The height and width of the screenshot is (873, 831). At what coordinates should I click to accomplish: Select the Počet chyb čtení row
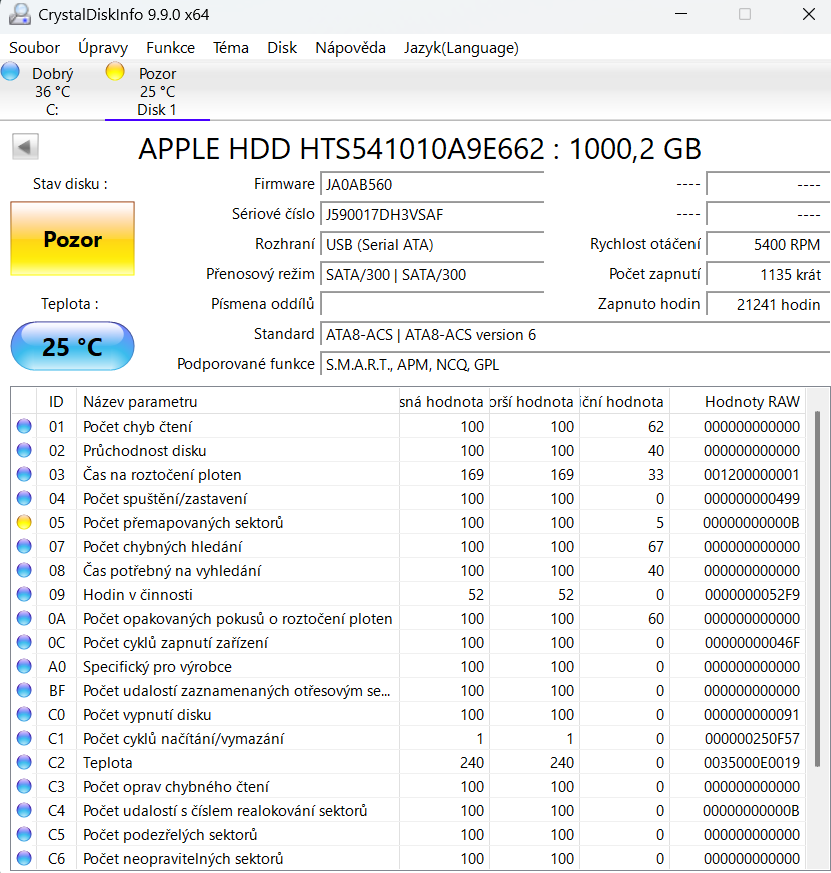(x=408, y=426)
